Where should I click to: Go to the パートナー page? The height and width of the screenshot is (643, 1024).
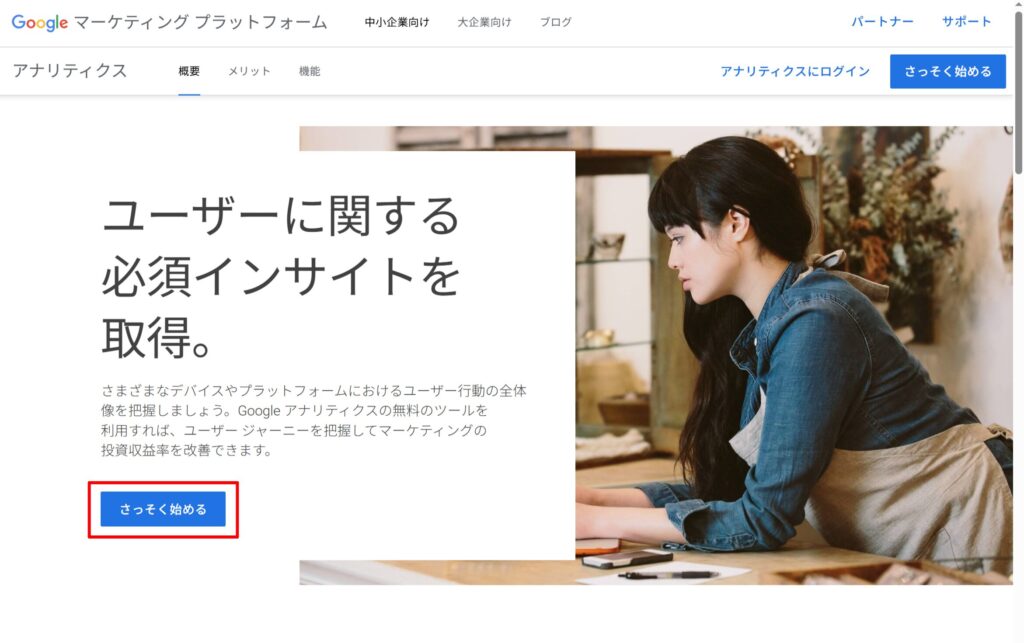[x=882, y=22]
